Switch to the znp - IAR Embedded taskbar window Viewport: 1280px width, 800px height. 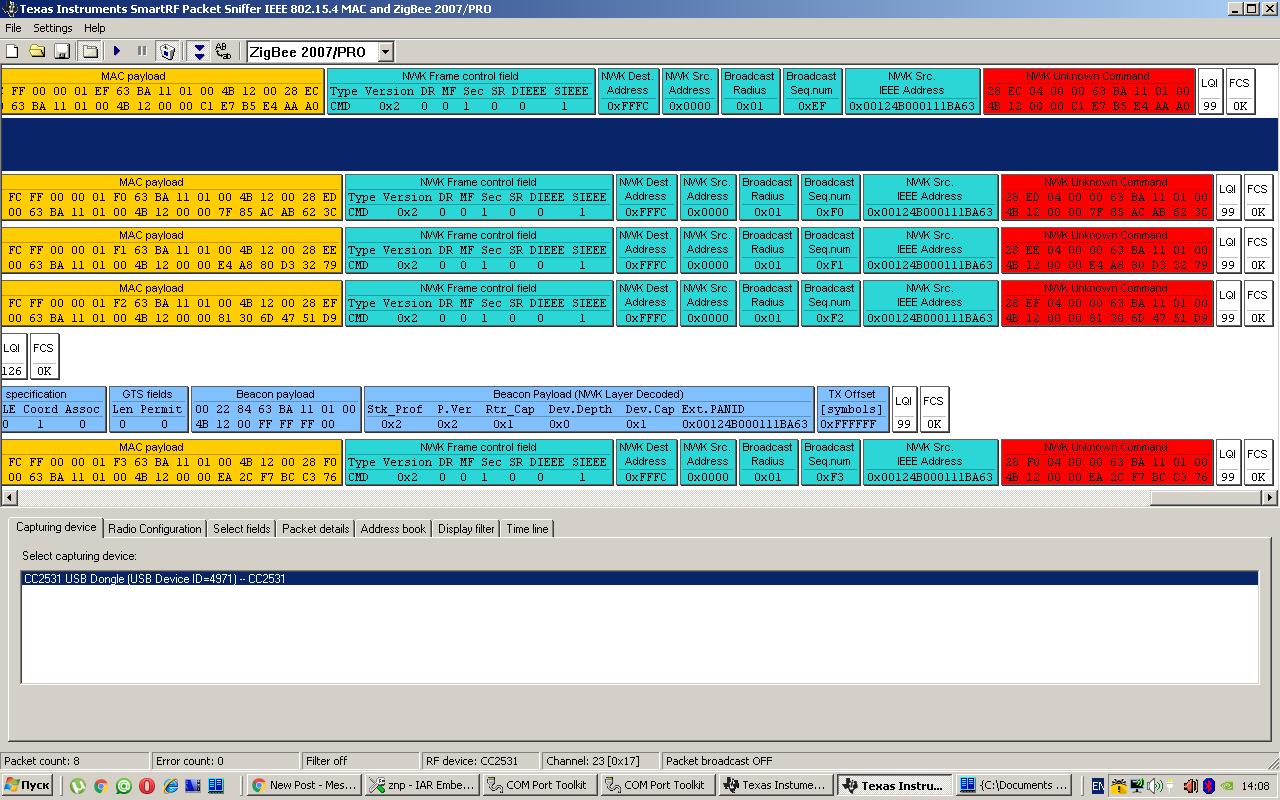click(x=421, y=785)
